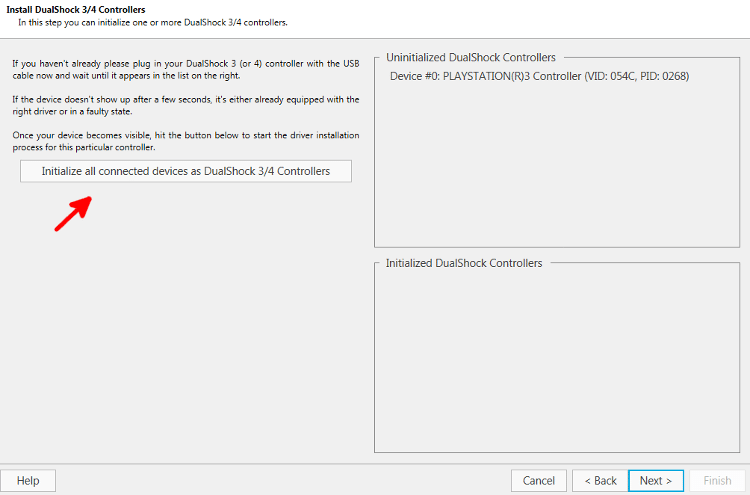Open the Help button

tap(28, 481)
